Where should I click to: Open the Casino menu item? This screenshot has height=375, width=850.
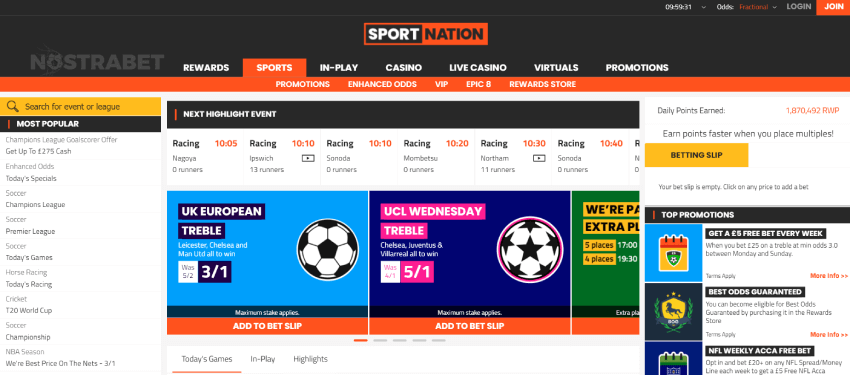[x=403, y=68]
